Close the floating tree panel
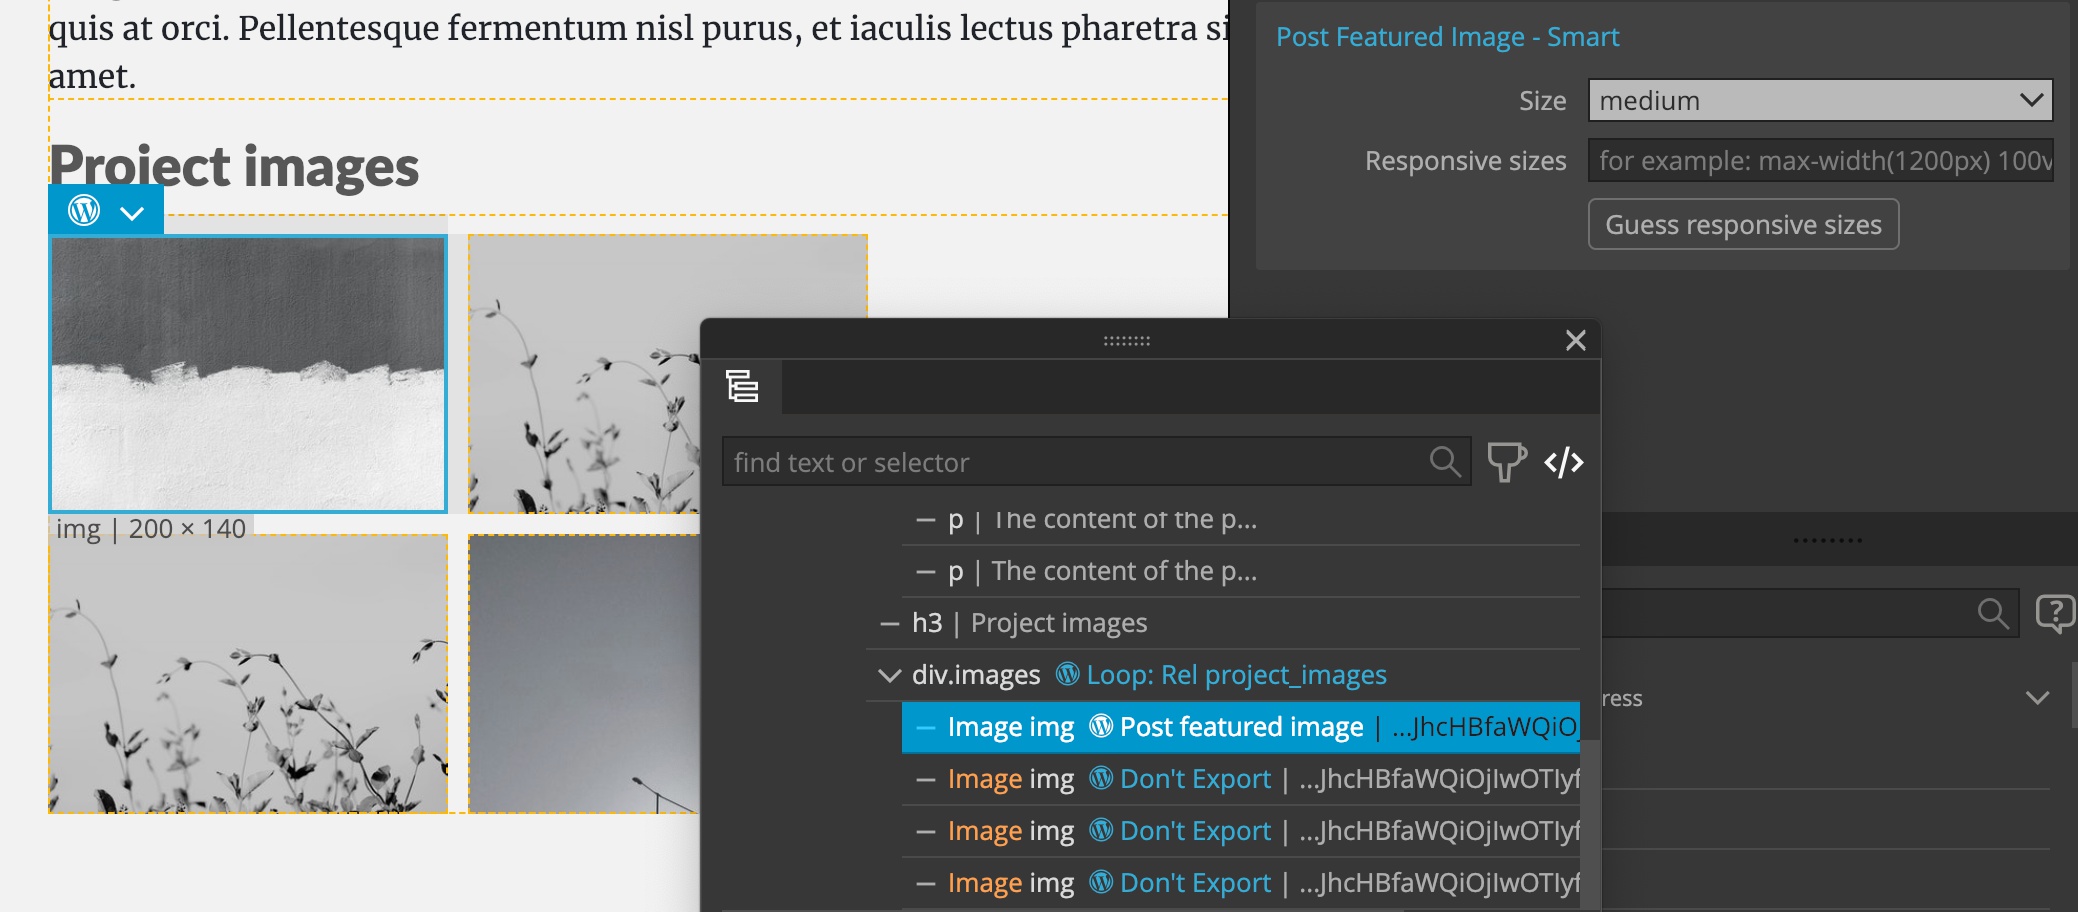 (x=1576, y=341)
